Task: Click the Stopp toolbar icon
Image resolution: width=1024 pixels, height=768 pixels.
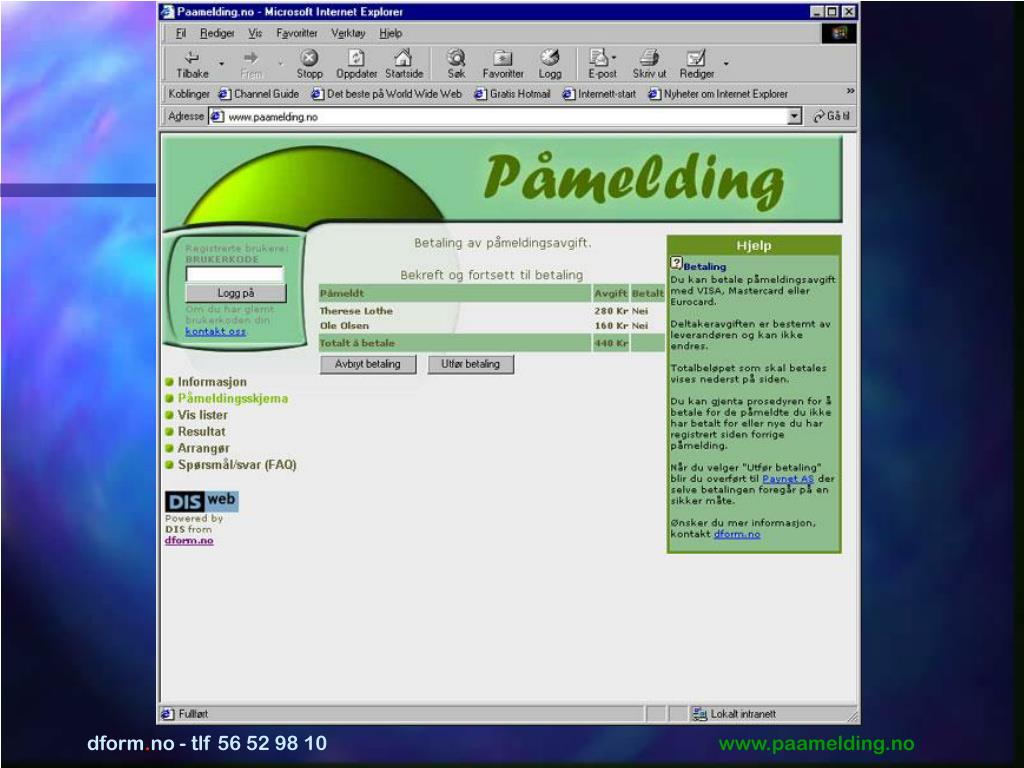Action: pos(309,57)
